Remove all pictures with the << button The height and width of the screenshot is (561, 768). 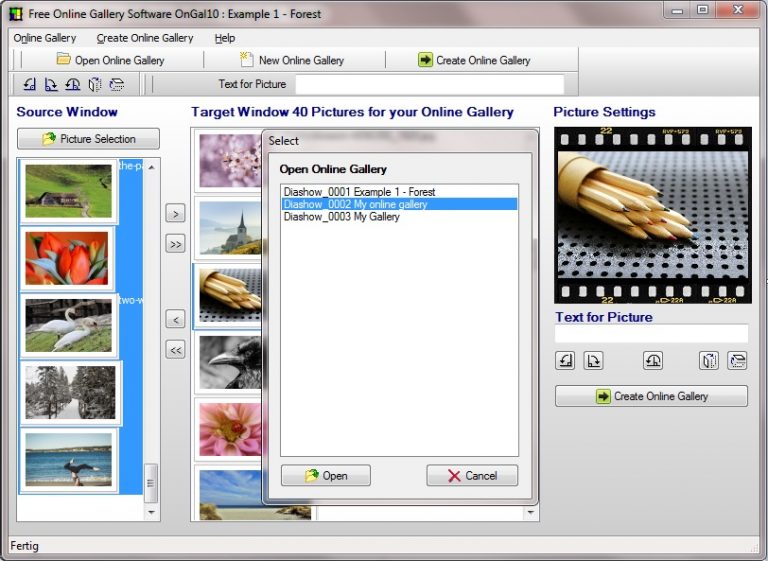pos(175,350)
